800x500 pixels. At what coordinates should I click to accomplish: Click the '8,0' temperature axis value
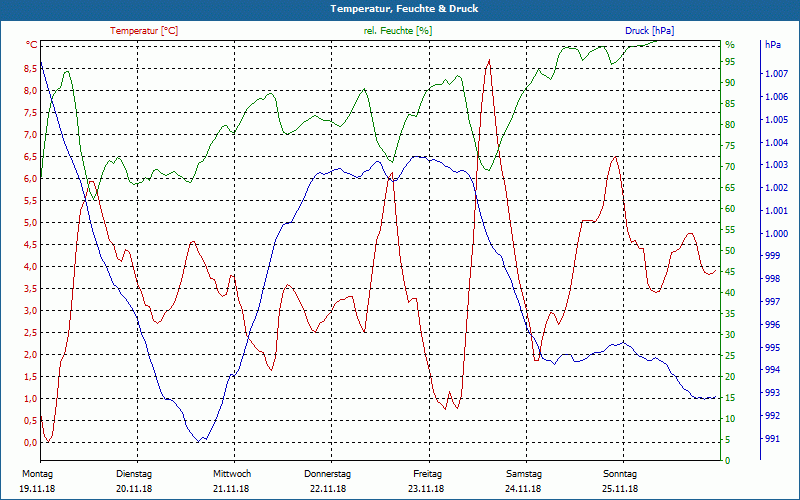pos(30,91)
